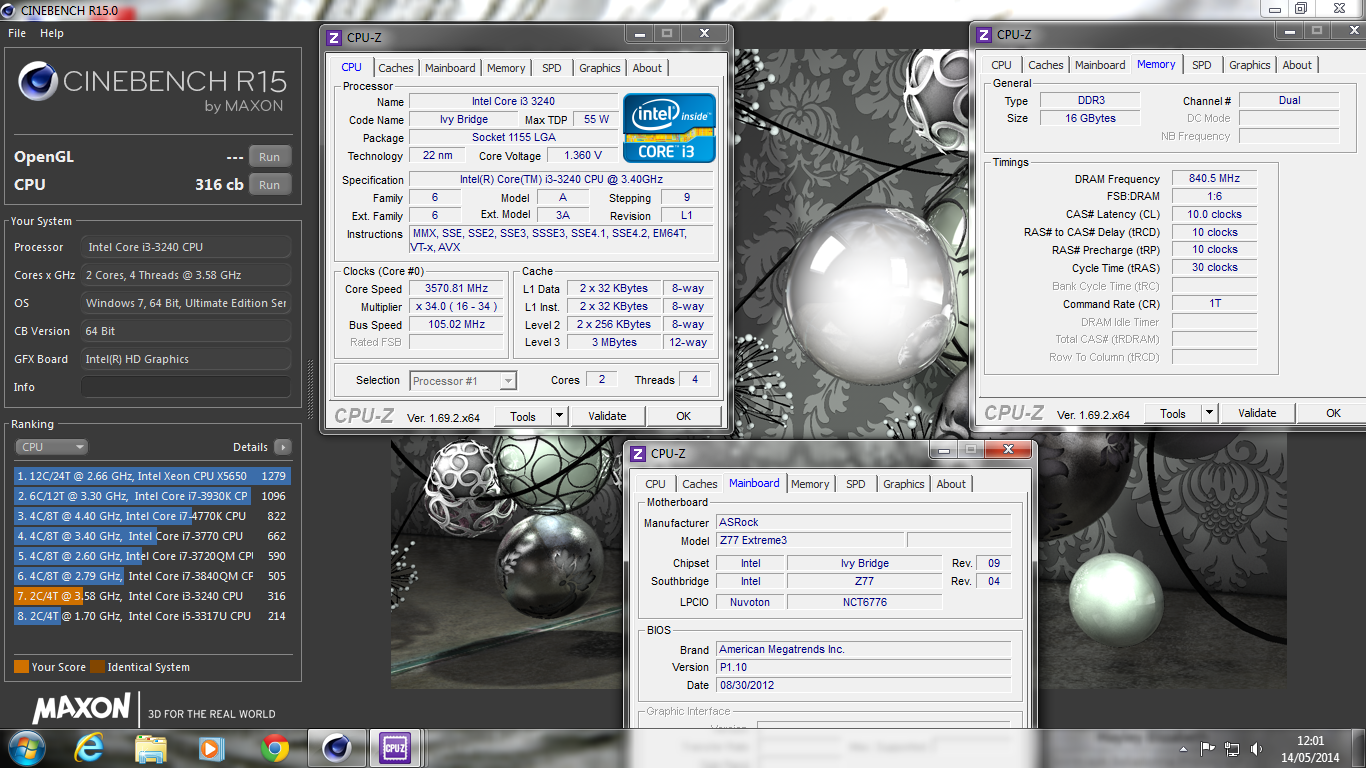Click Validate in the processor CPU-Z window
The height and width of the screenshot is (768, 1366).
pyautogui.click(x=607, y=416)
